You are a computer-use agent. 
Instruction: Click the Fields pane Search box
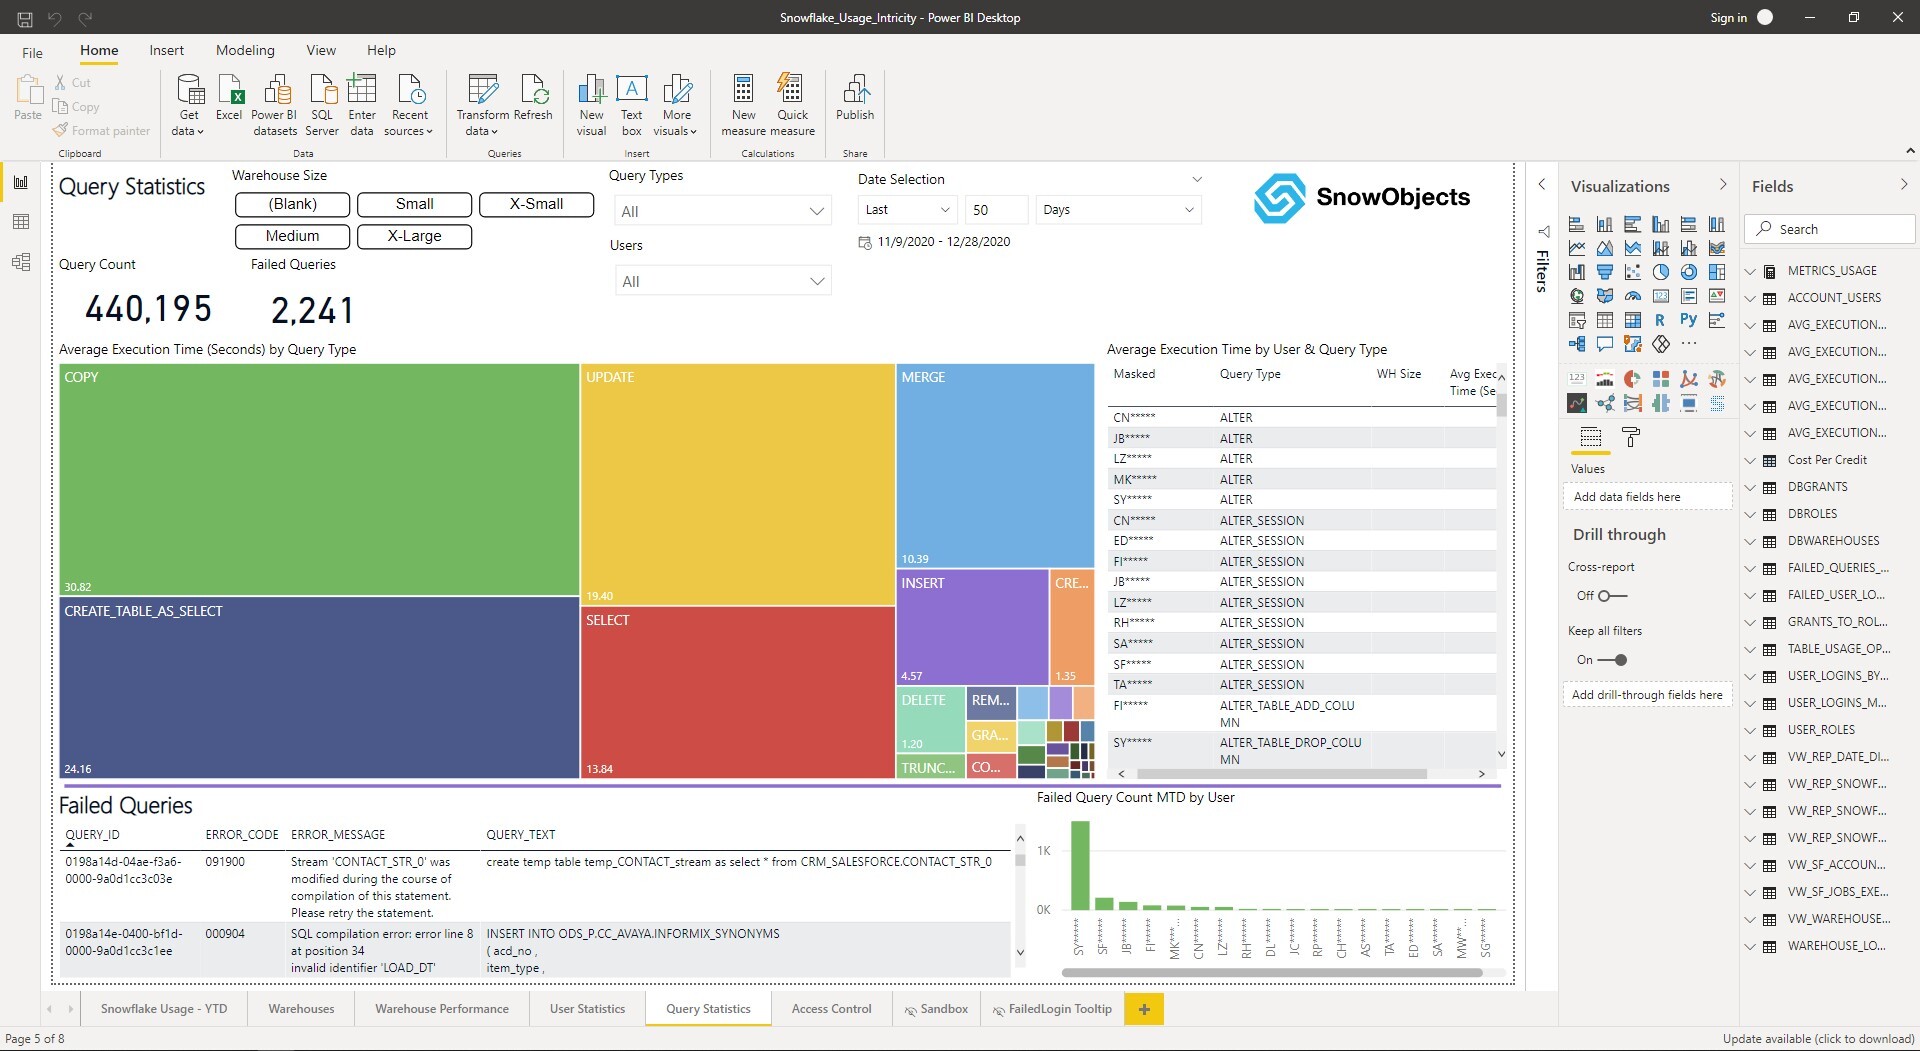pyautogui.click(x=1830, y=229)
